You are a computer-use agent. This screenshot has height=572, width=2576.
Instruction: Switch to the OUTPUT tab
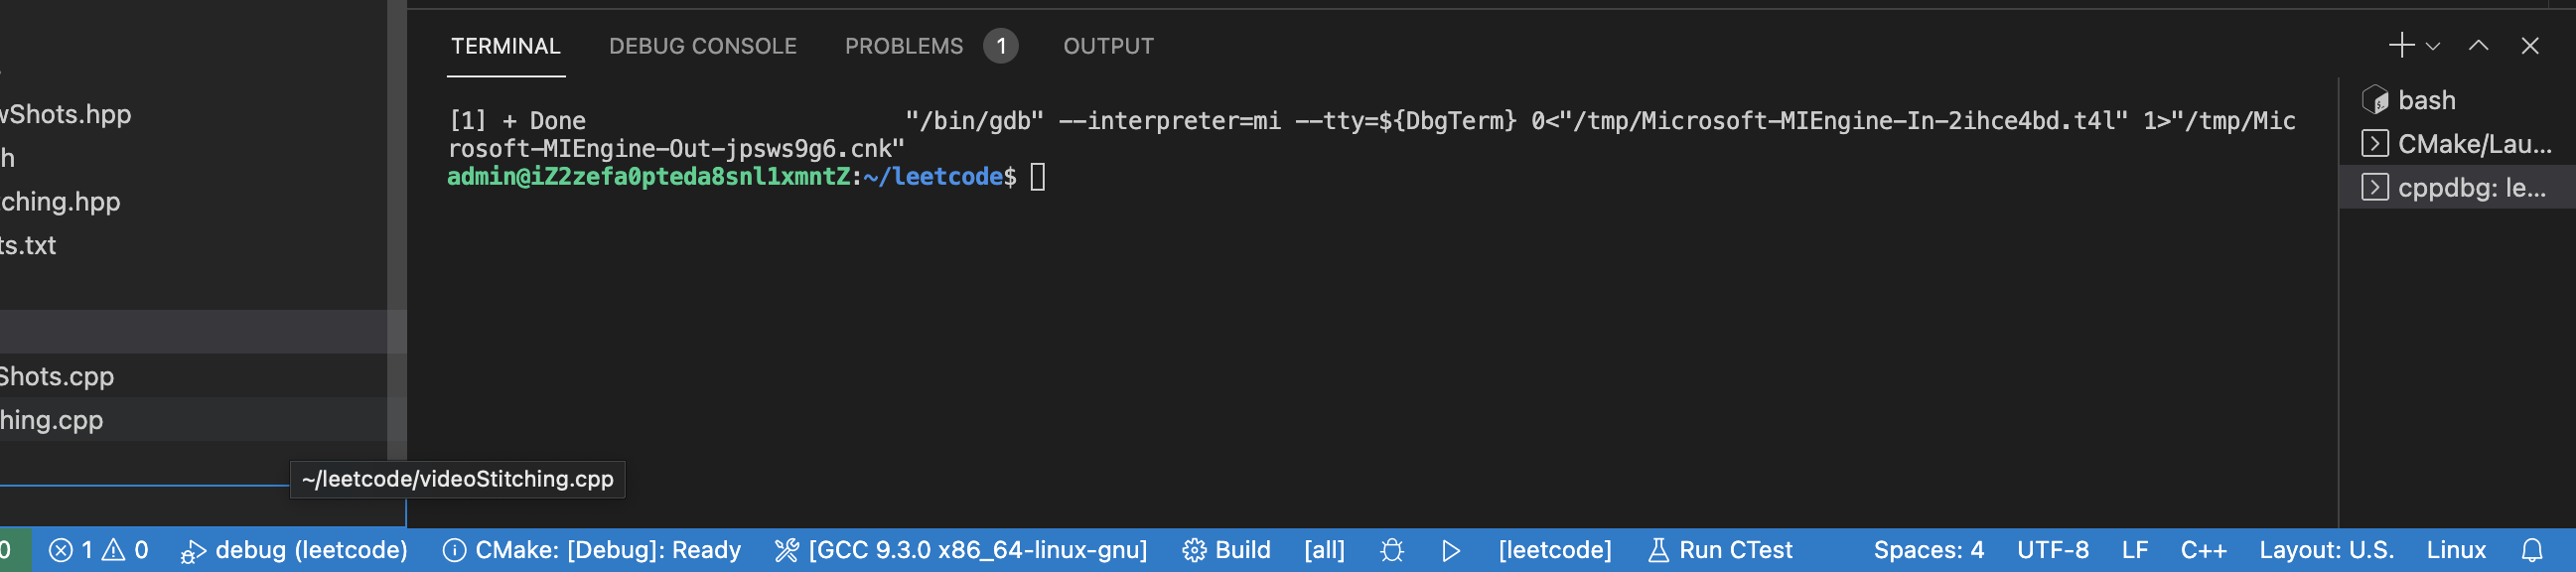(x=1108, y=46)
